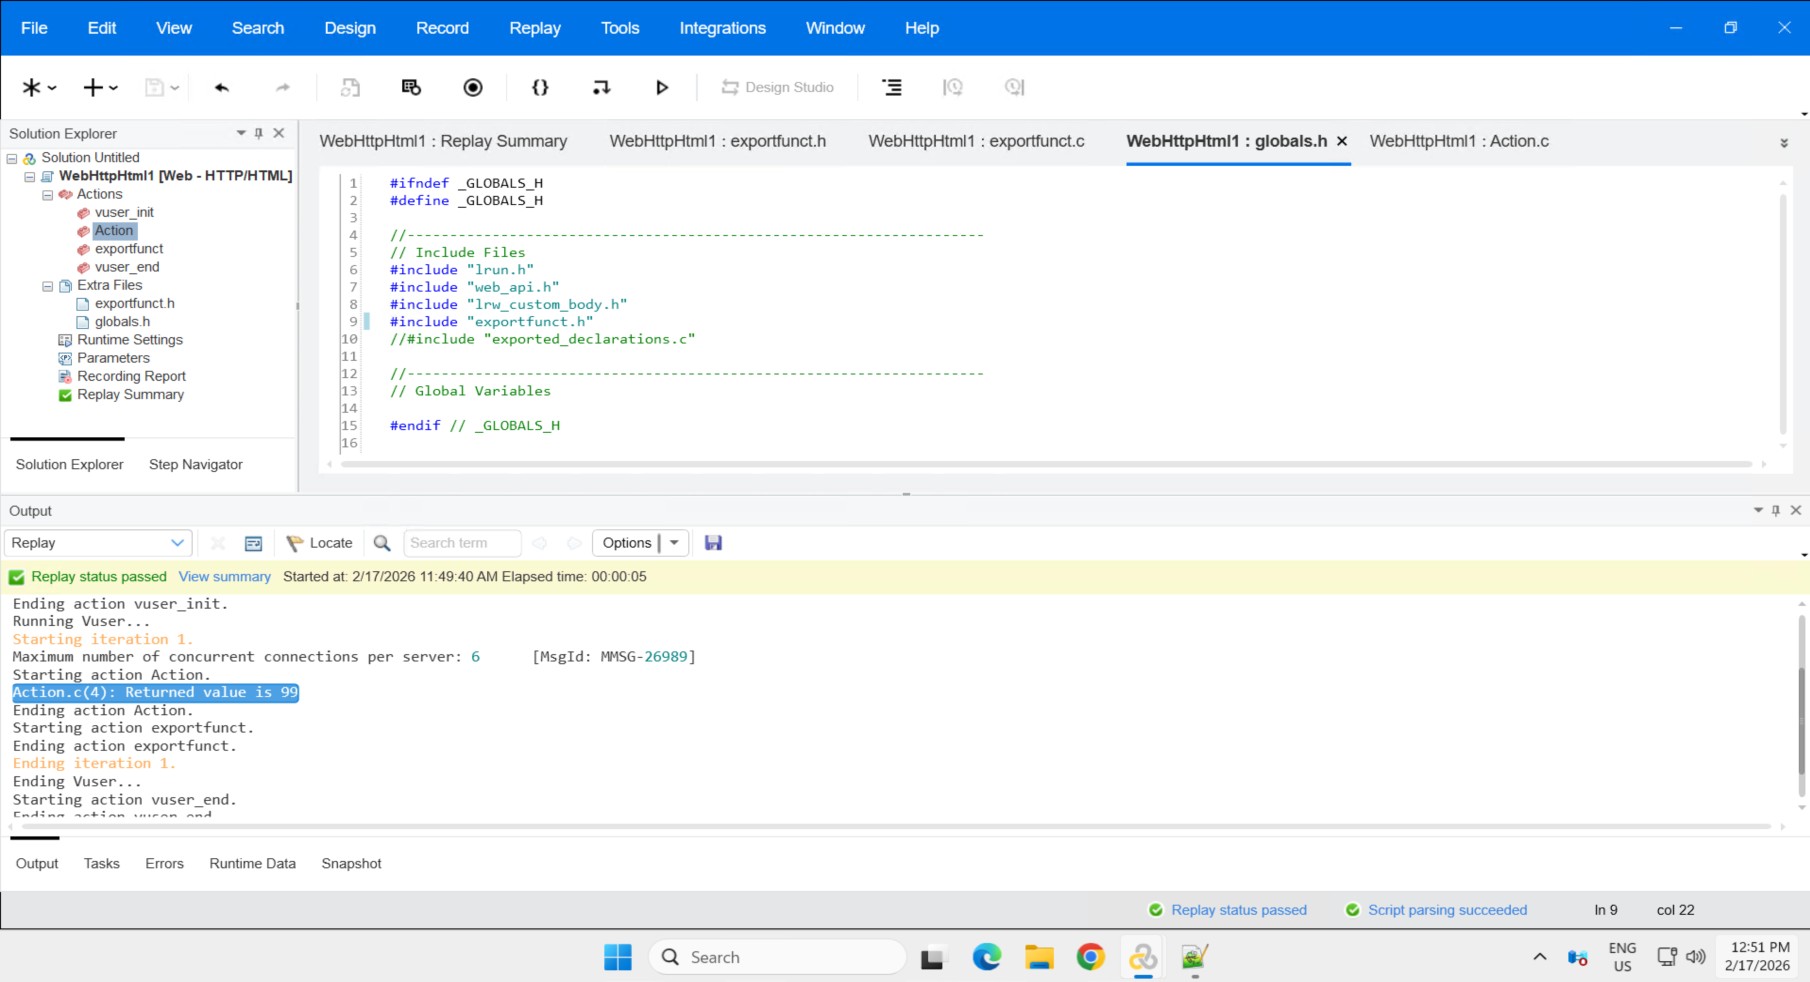This screenshot has height=982, width=1810.
Task: Switch to the WebHttpHtml1 : Action.c tab
Action: pos(1459,141)
